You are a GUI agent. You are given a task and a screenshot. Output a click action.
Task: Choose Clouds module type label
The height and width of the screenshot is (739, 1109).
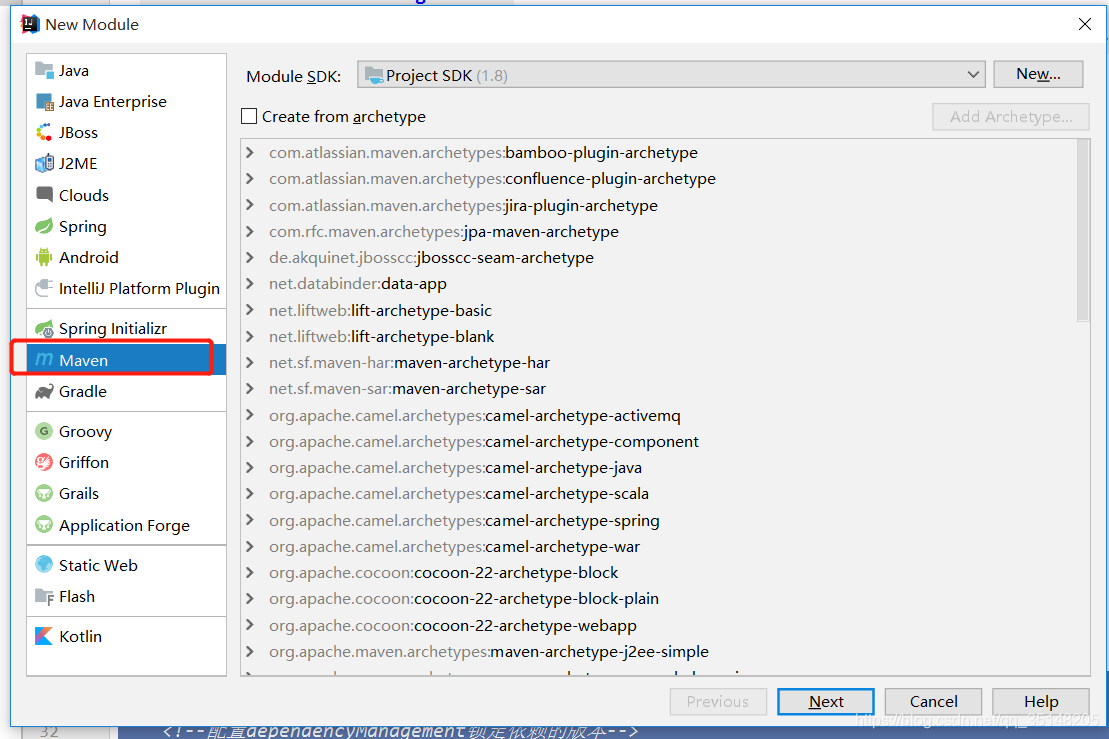83,195
